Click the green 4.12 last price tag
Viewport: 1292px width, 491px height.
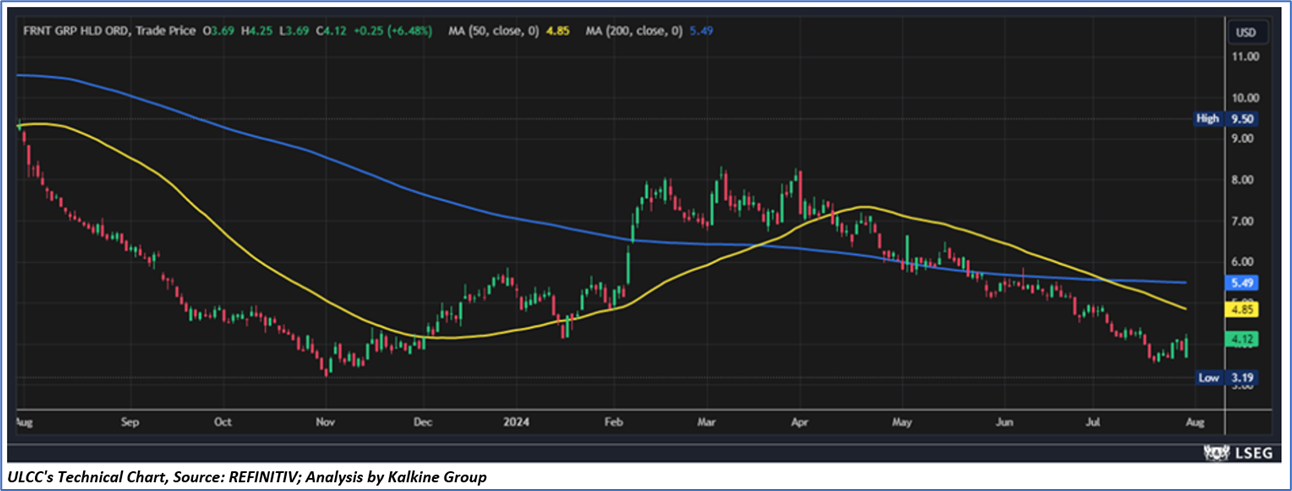click(1245, 340)
